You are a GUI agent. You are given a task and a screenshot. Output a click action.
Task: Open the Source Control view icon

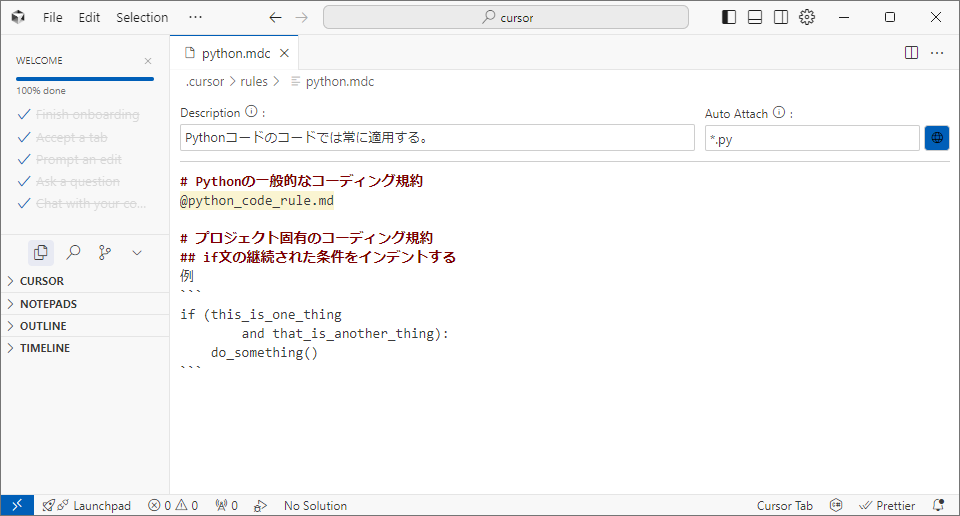(x=105, y=252)
